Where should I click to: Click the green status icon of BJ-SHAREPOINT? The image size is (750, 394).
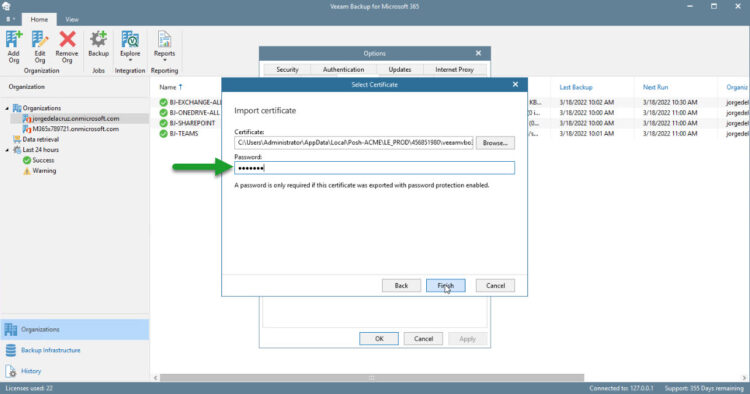pos(164,123)
